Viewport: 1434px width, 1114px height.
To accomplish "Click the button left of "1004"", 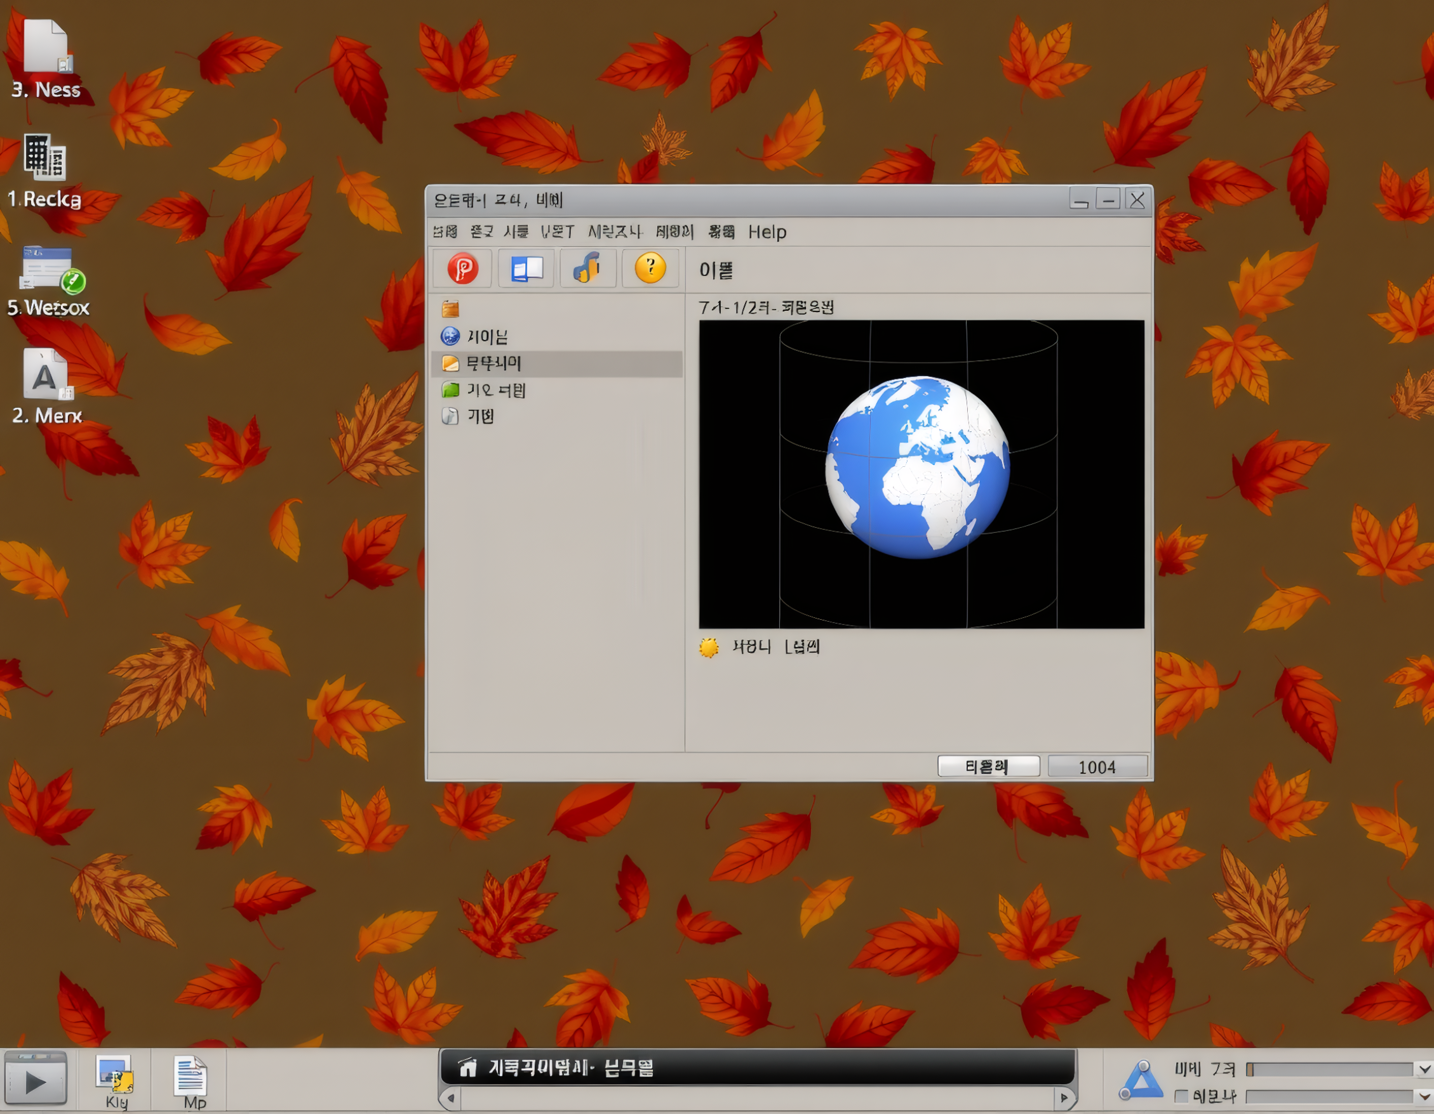I will 988,767.
